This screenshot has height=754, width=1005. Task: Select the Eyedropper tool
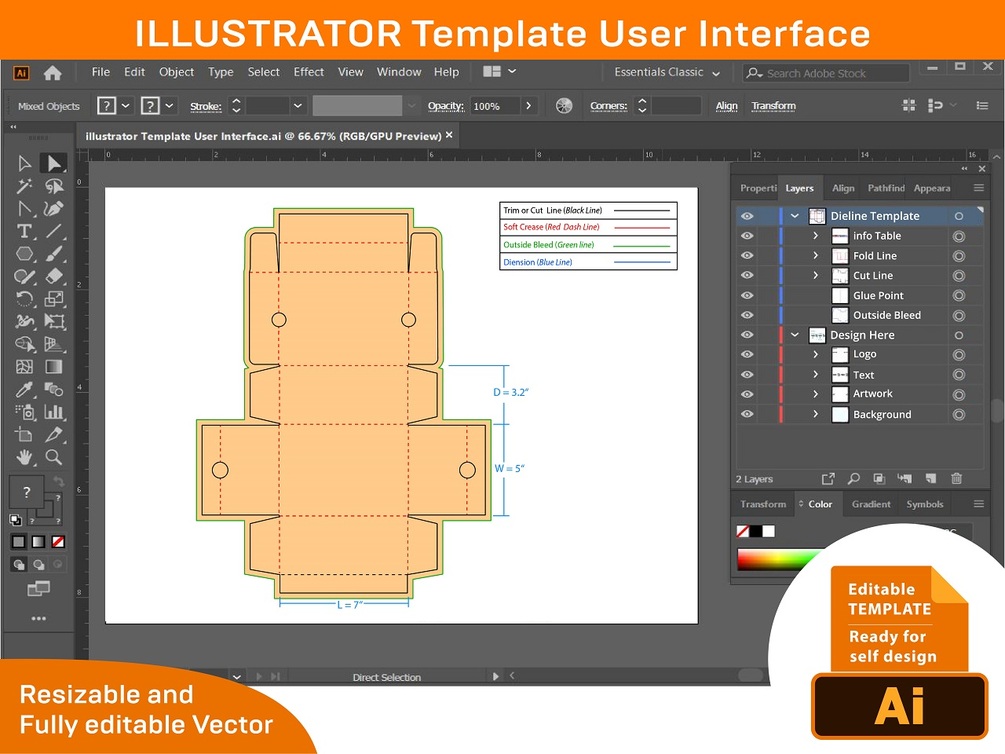(x=24, y=389)
